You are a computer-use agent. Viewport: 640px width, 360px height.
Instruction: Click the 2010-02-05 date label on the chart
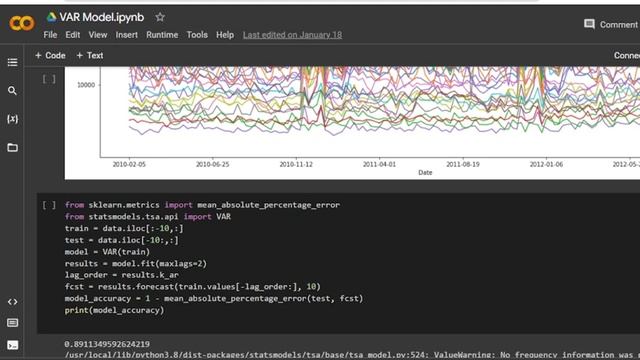pos(129,164)
